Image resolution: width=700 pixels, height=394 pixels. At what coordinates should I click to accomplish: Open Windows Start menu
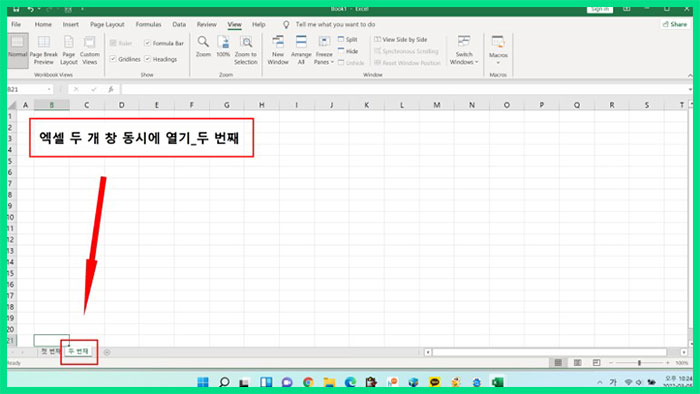203,382
